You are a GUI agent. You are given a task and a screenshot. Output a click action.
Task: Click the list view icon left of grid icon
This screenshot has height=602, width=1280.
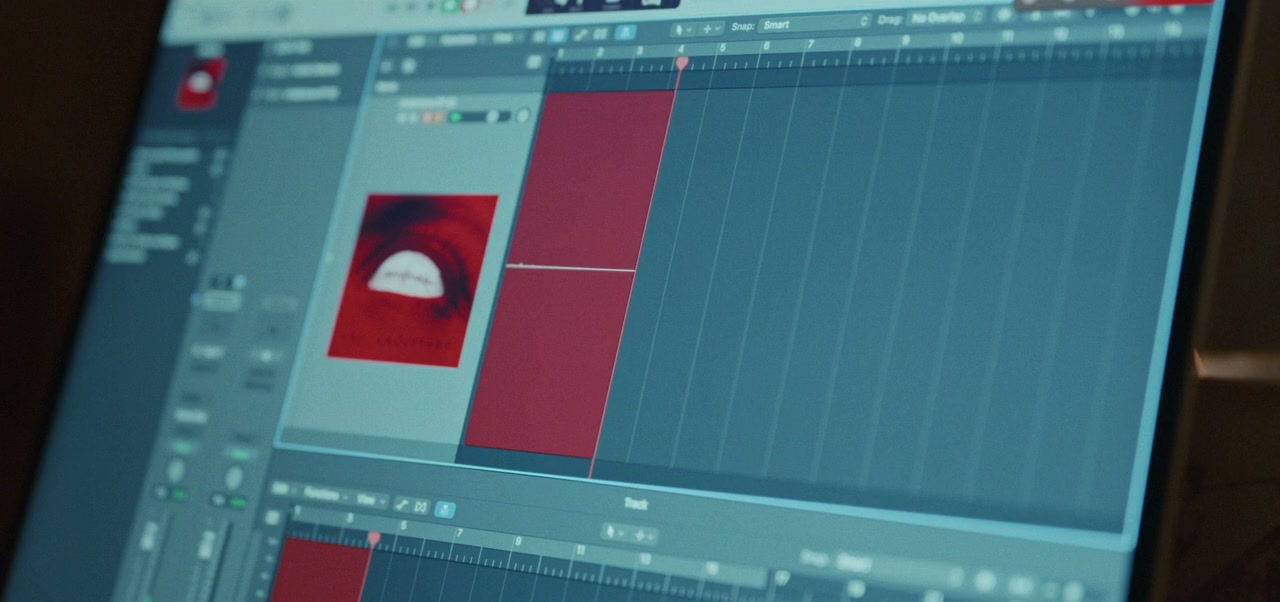[x=538, y=37]
